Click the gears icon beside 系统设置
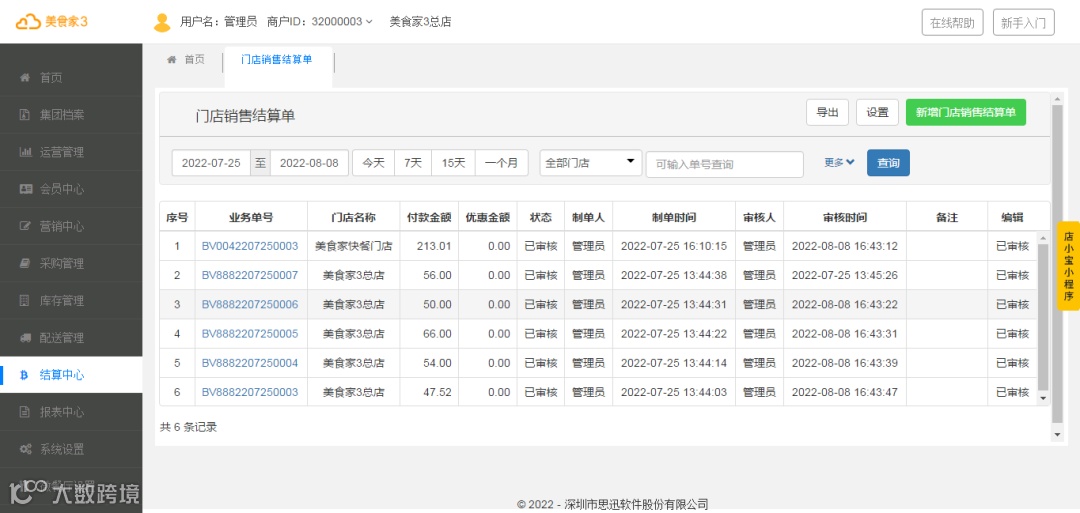This screenshot has height=513, width=1080. click(x=25, y=450)
